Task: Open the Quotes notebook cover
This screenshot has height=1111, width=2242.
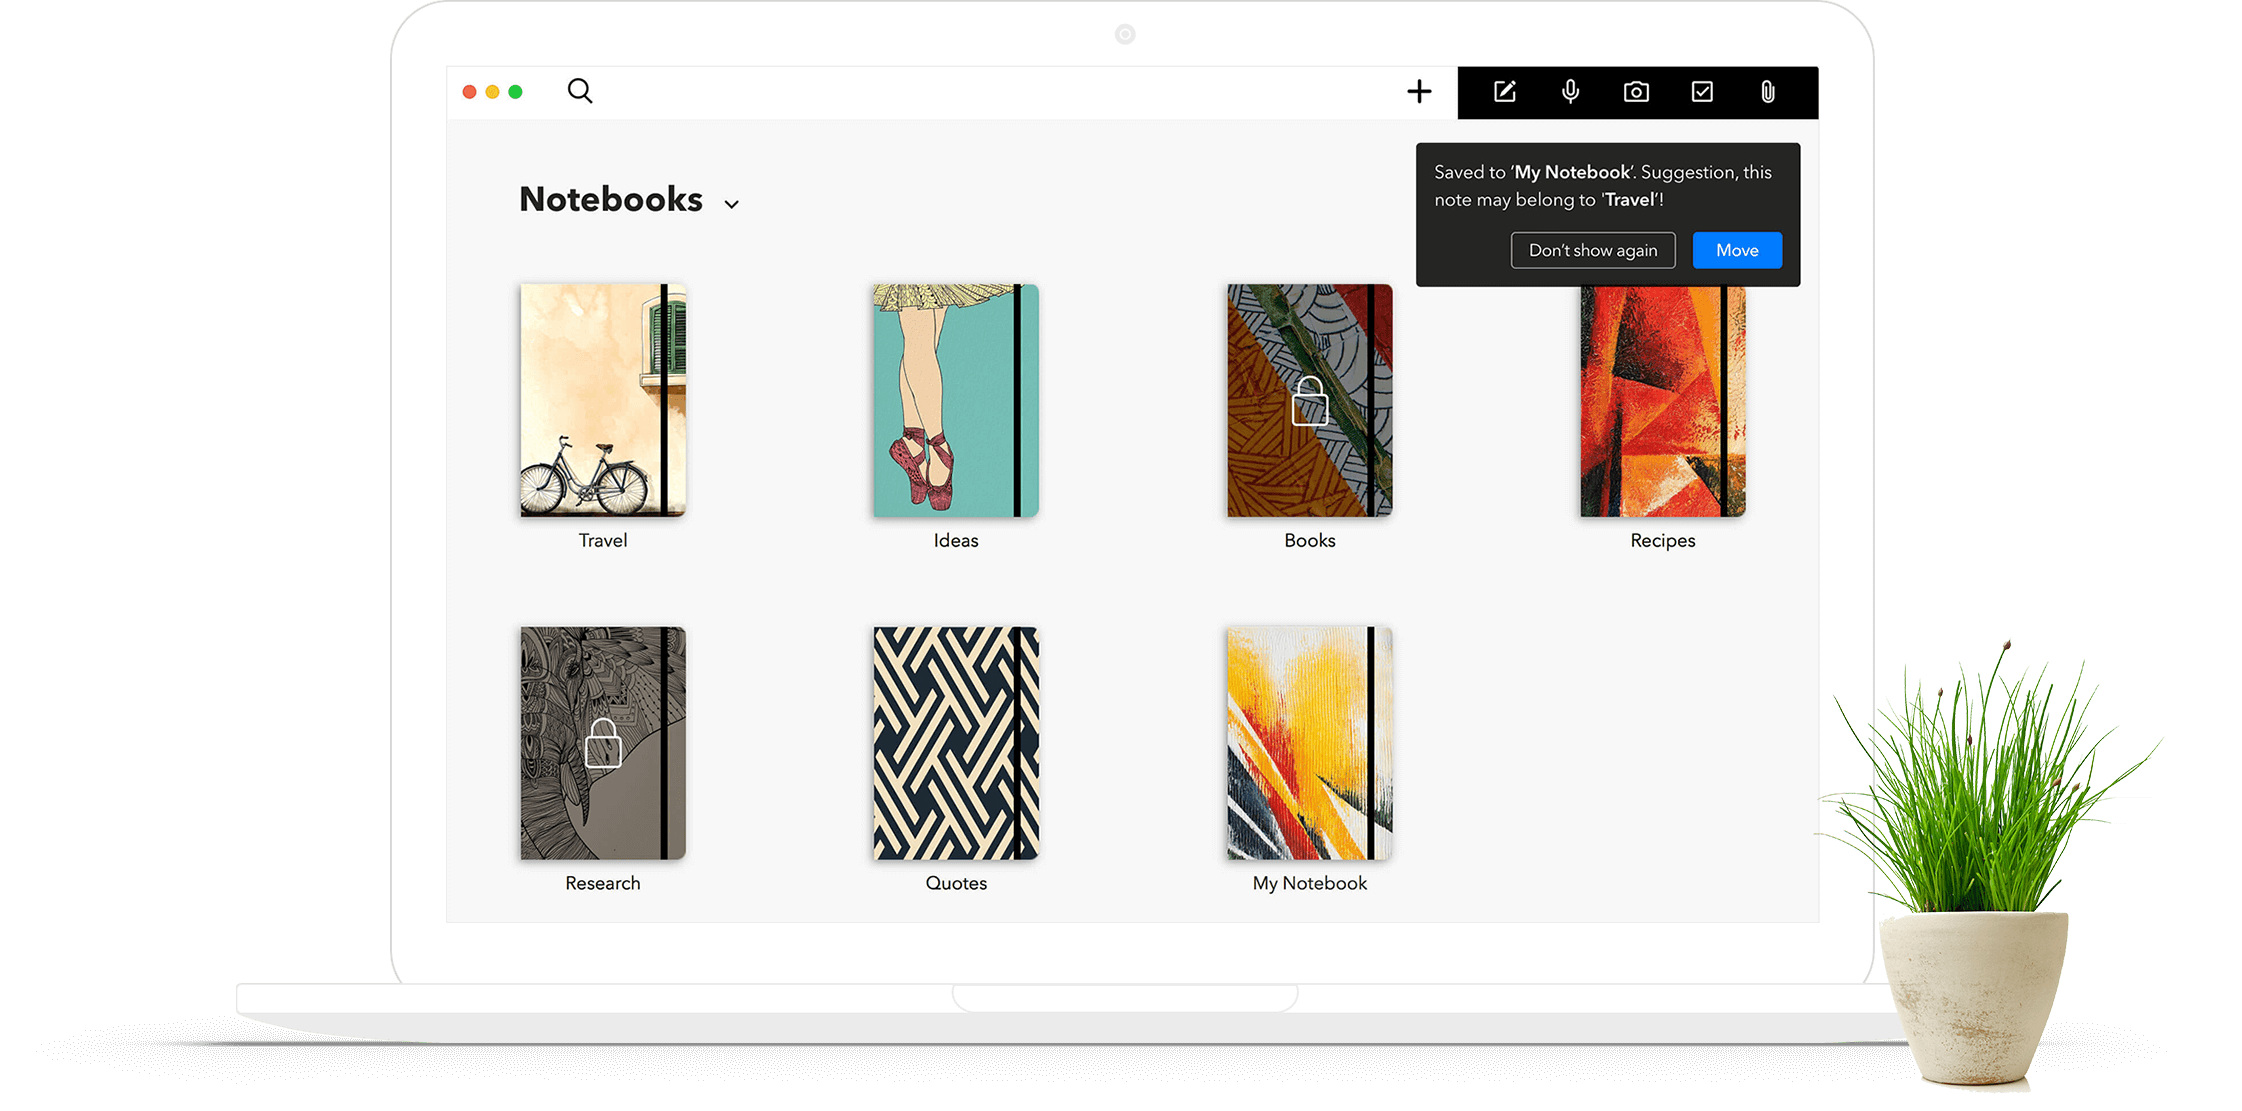Action: pyautogui.click(x=956, y=743)
